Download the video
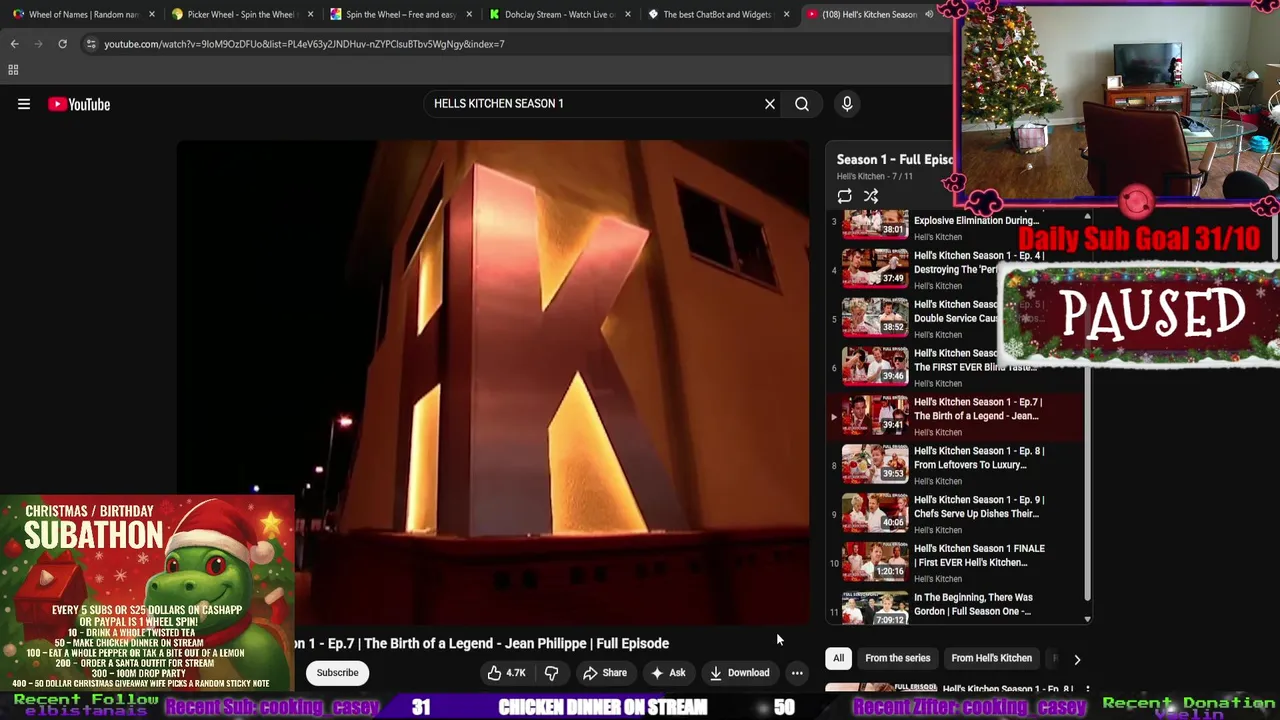1280x720 pixels. pyautogui.click(x=740, y=673)
